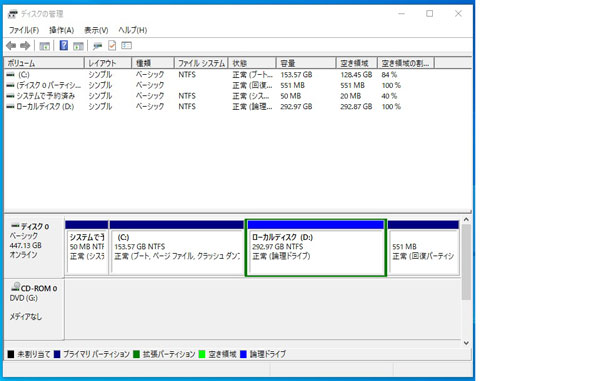Click the drive icon beside システムで予約済み row

coord(11,96)
